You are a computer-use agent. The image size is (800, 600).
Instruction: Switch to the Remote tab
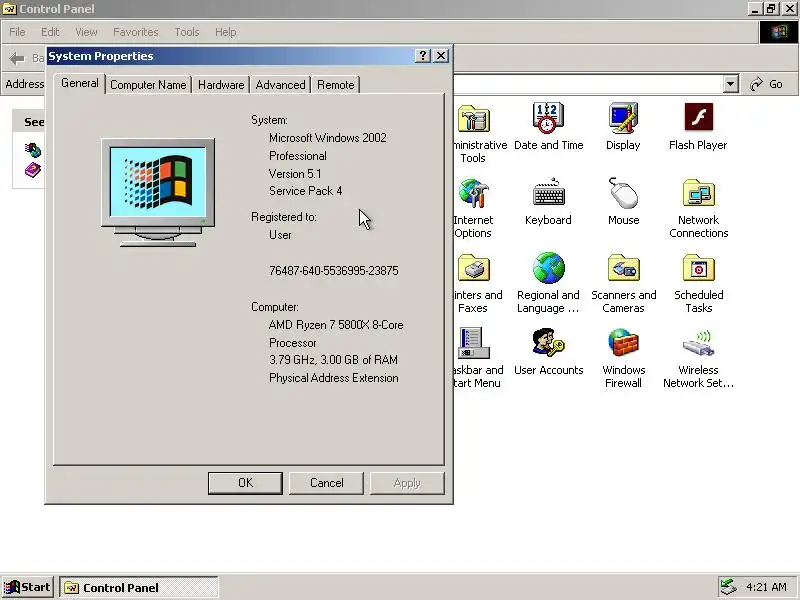[335, 85]
